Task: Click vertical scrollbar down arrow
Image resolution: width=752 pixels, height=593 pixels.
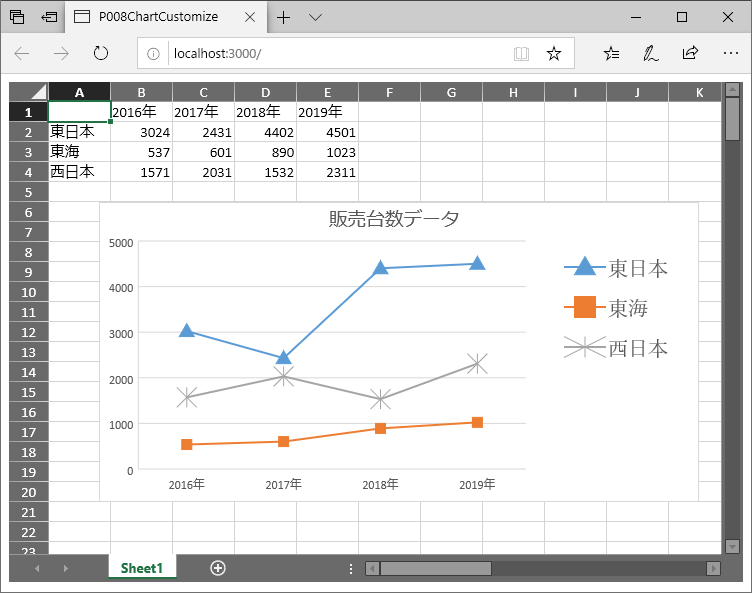Action: coord(732,546)
